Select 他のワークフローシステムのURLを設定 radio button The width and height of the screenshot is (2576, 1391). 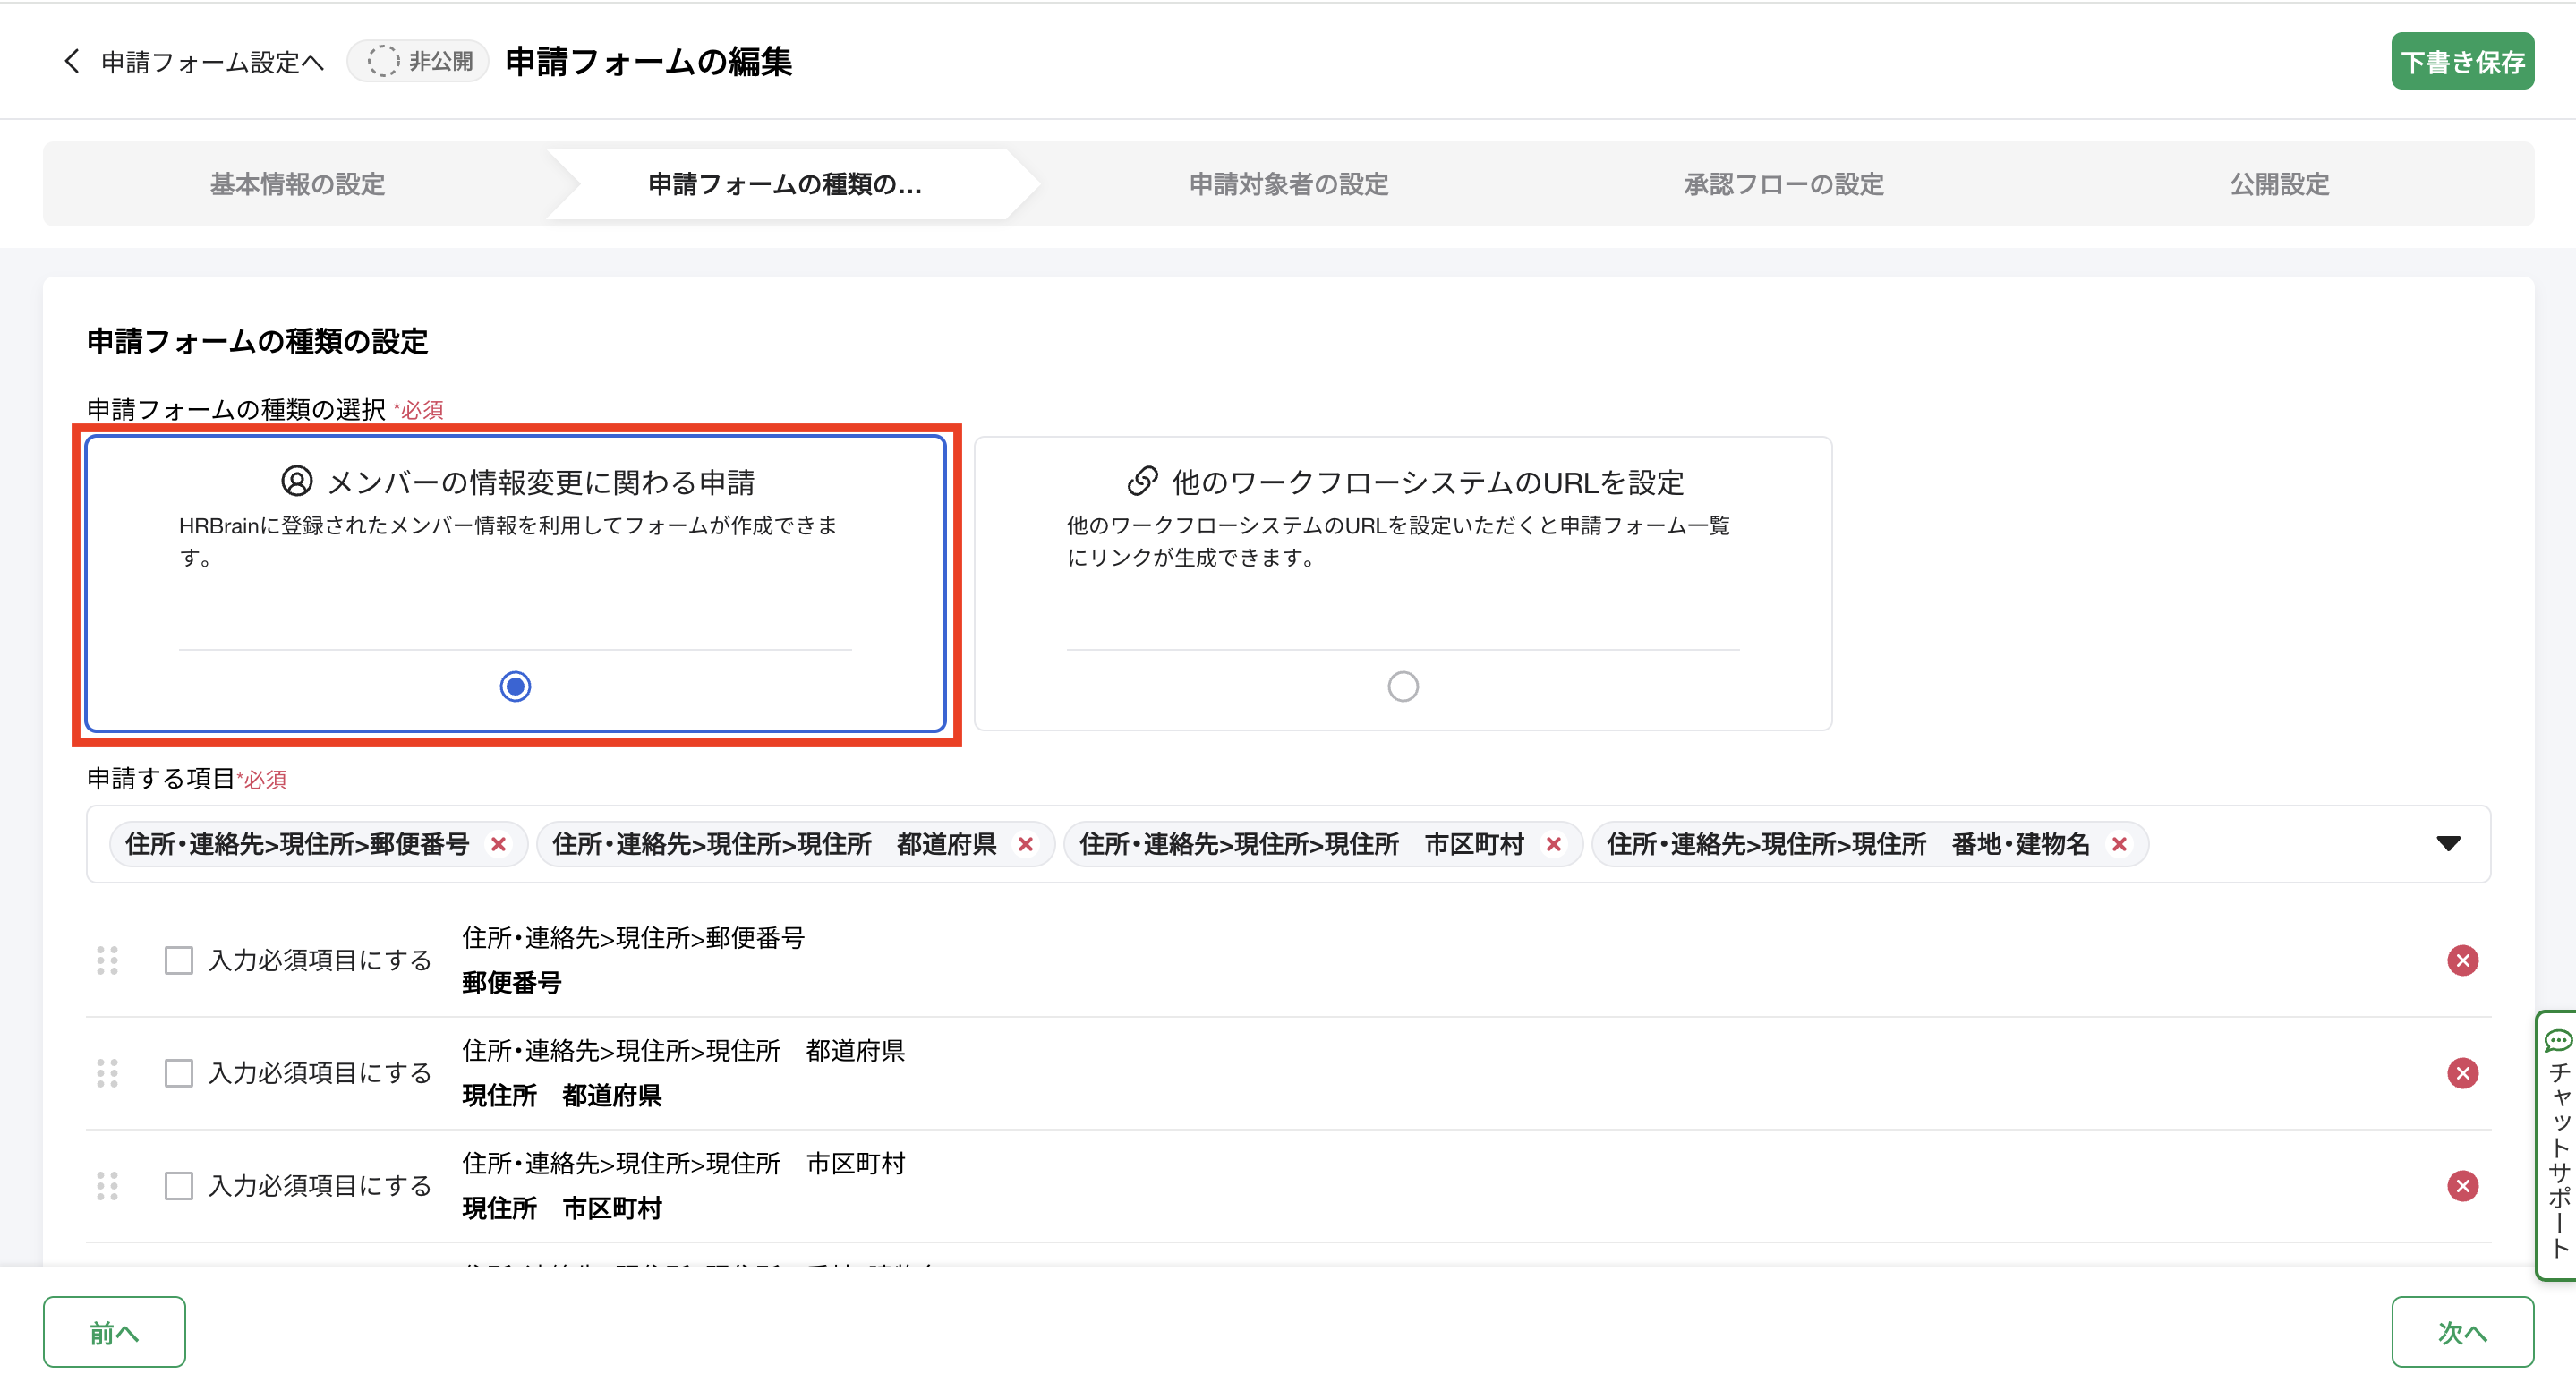pyautogui.click(x=1402, y=686)
